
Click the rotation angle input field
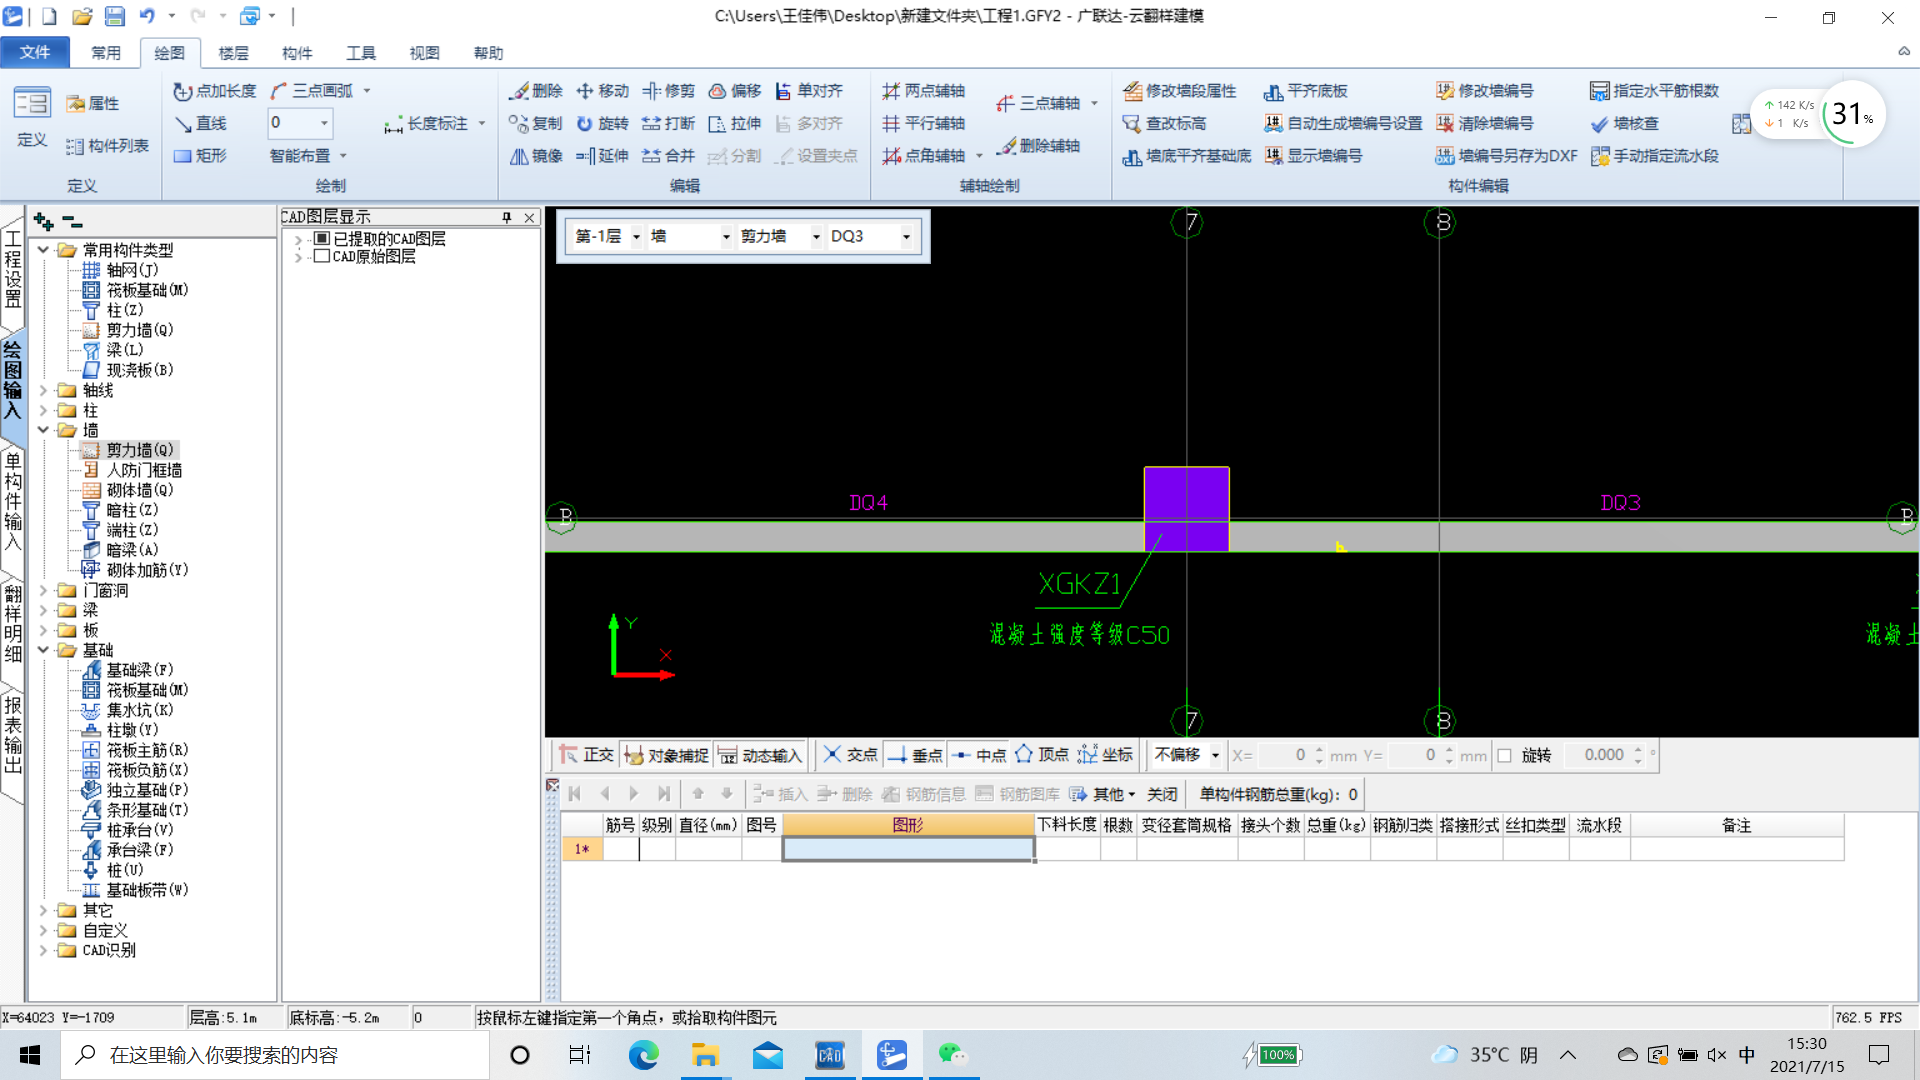[x=1602, y=755]
